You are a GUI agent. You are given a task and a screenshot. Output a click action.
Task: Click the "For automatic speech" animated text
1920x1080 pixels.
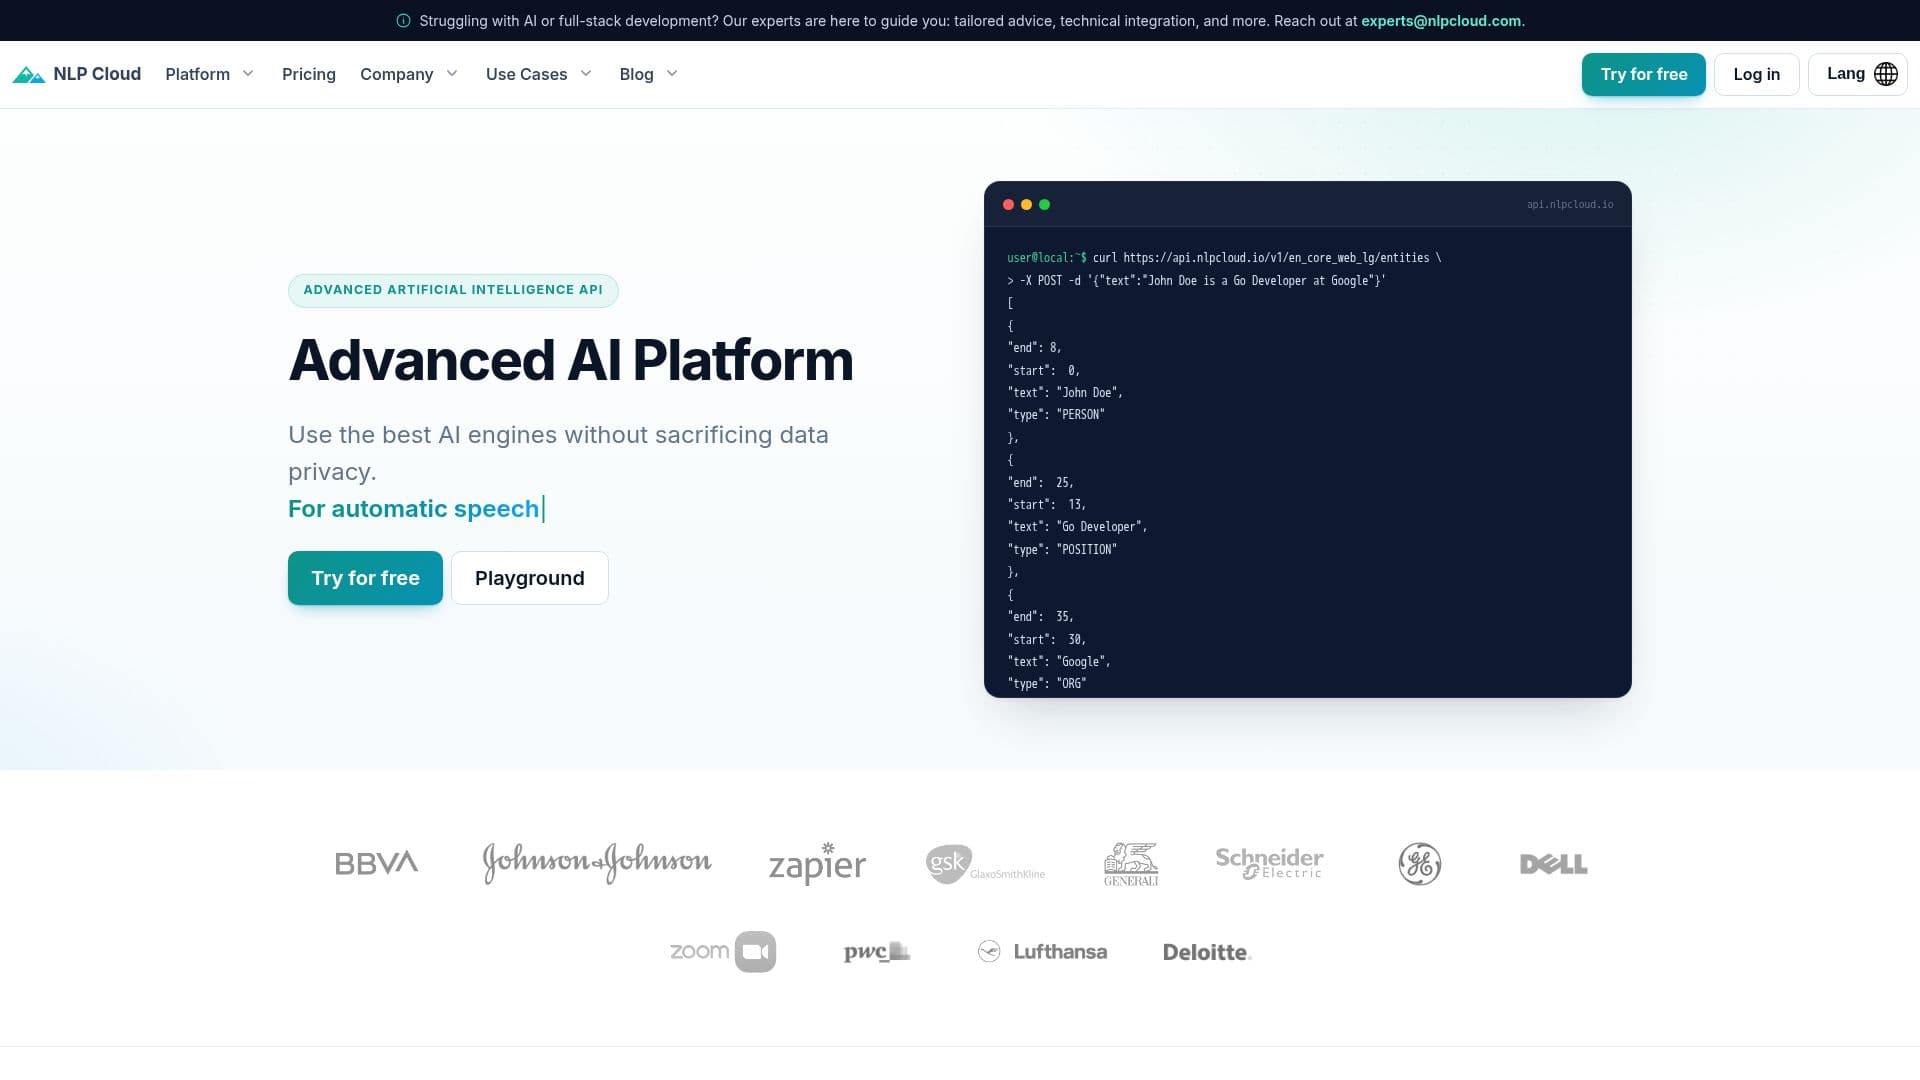pos(414,509)
